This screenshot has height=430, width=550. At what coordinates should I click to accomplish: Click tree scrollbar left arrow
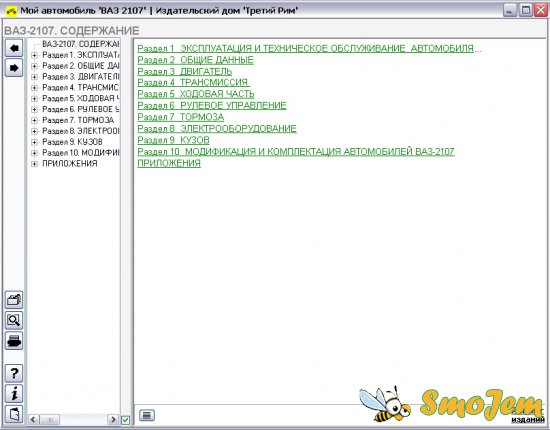tap(33, 419)
